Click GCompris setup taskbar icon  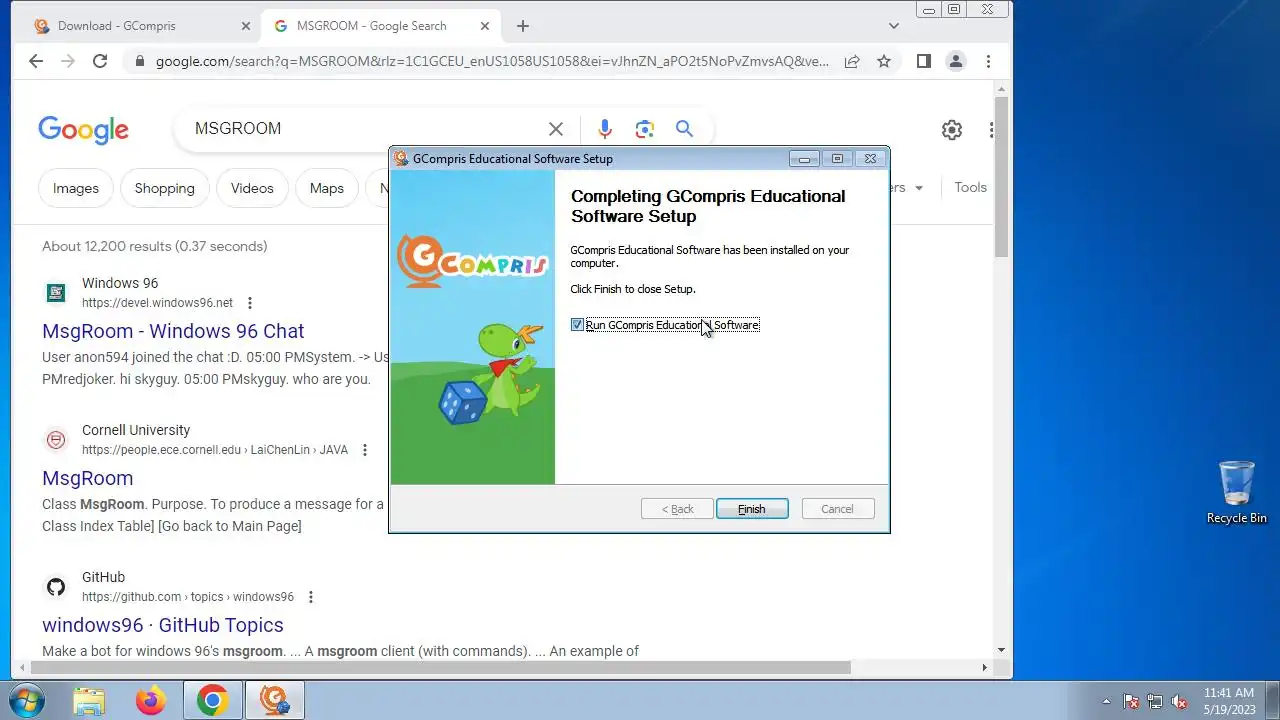click(274, 700)
